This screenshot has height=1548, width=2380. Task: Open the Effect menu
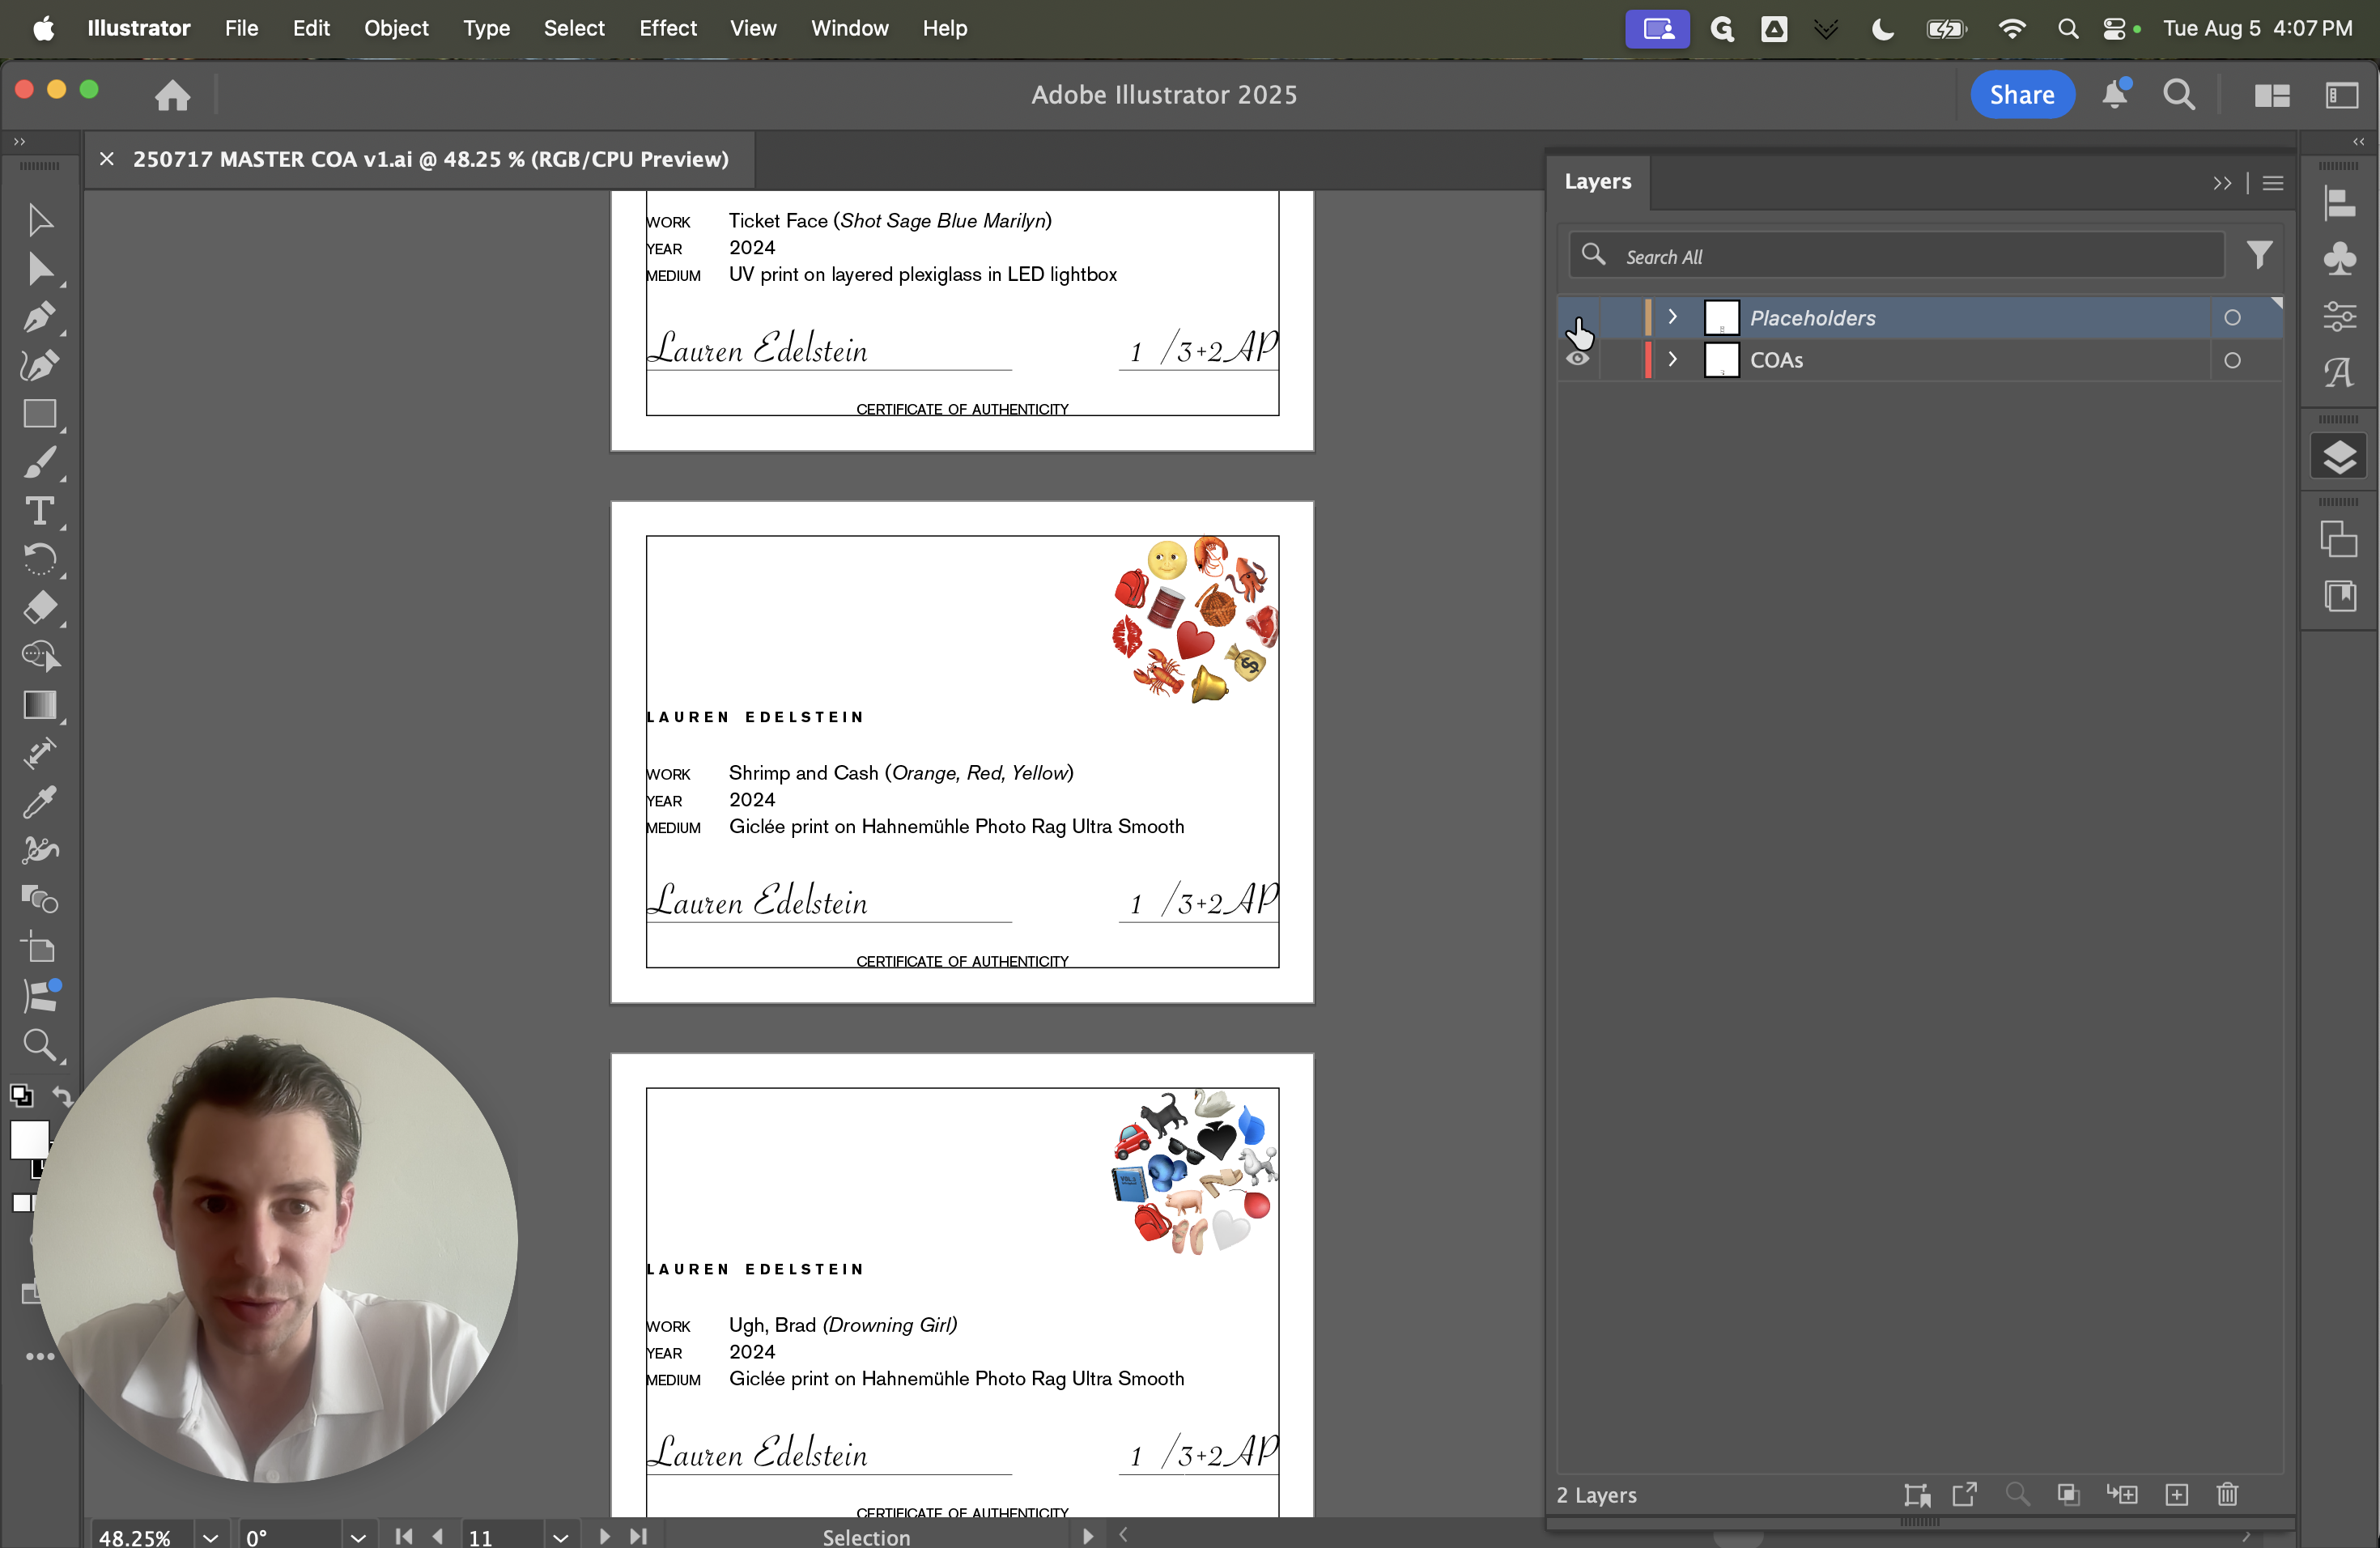click(667, 28)
